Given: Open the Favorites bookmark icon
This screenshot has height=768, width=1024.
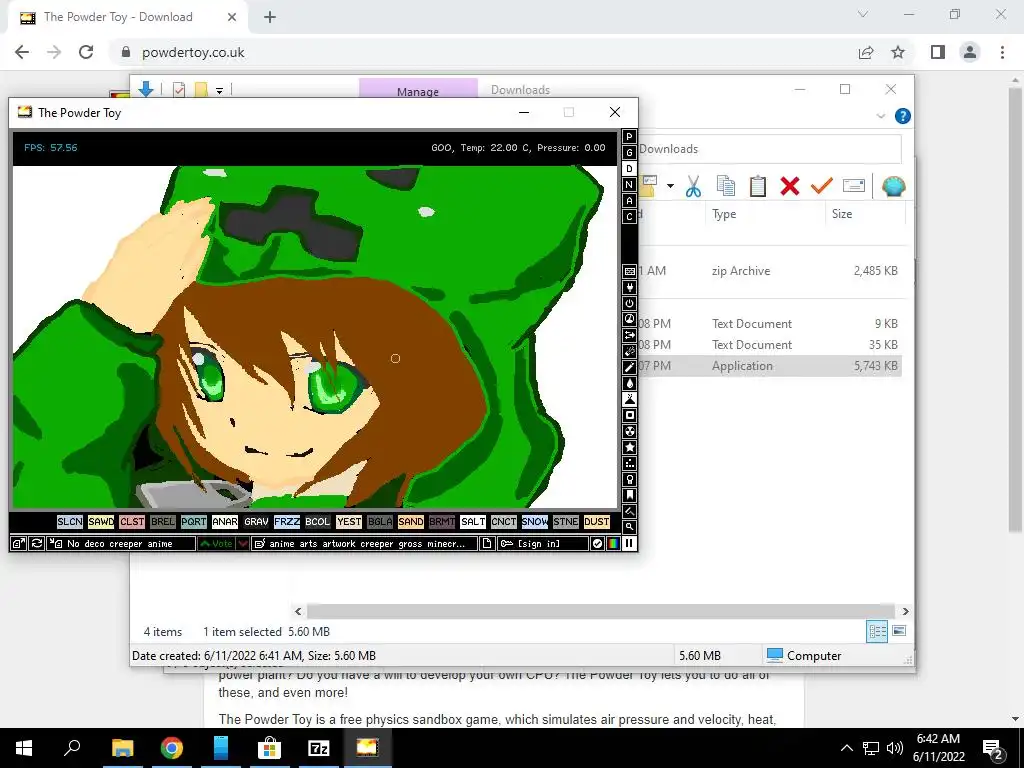Looking at the screenshot, I should [630, 495].
